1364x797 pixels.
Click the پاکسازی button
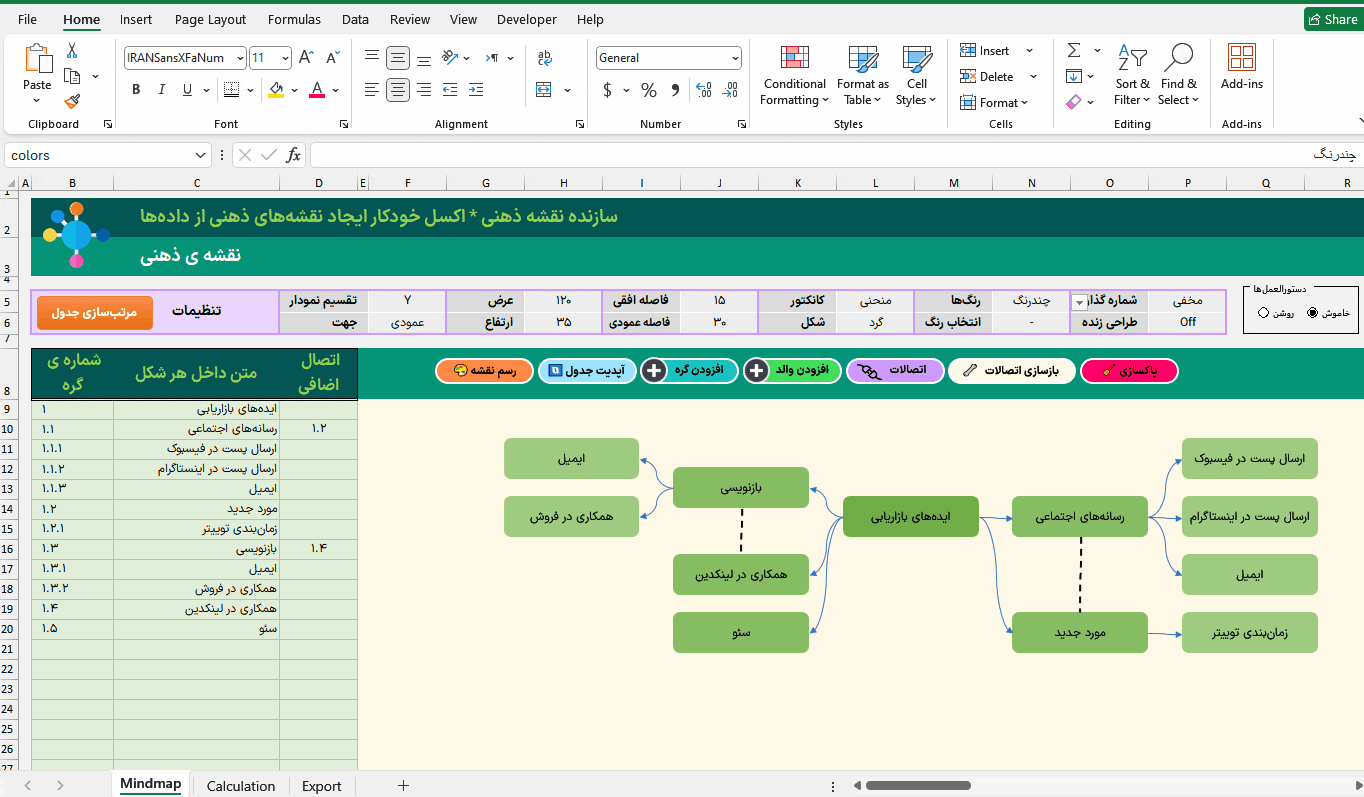[x=1130, y=371]
